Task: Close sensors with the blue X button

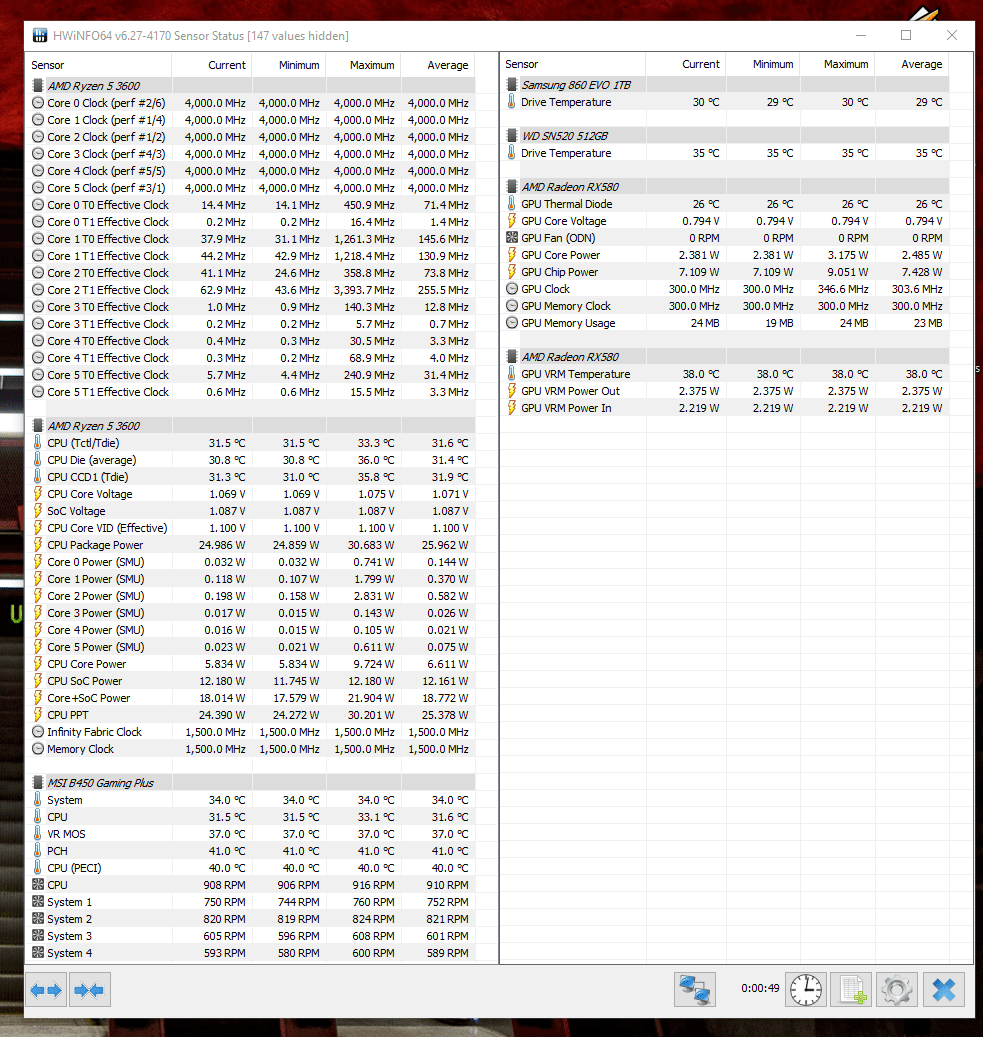Action: [x=943, y=989]
